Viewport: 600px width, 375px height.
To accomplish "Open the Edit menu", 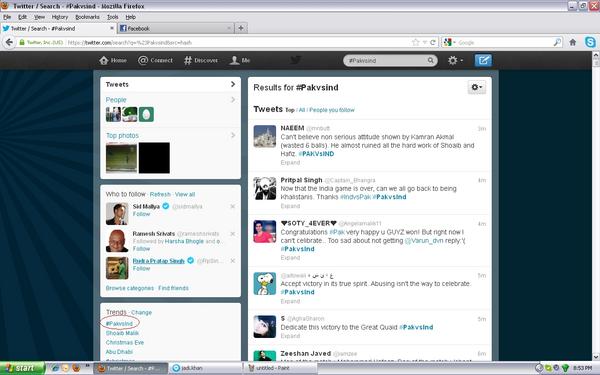I will click(23, 17).
